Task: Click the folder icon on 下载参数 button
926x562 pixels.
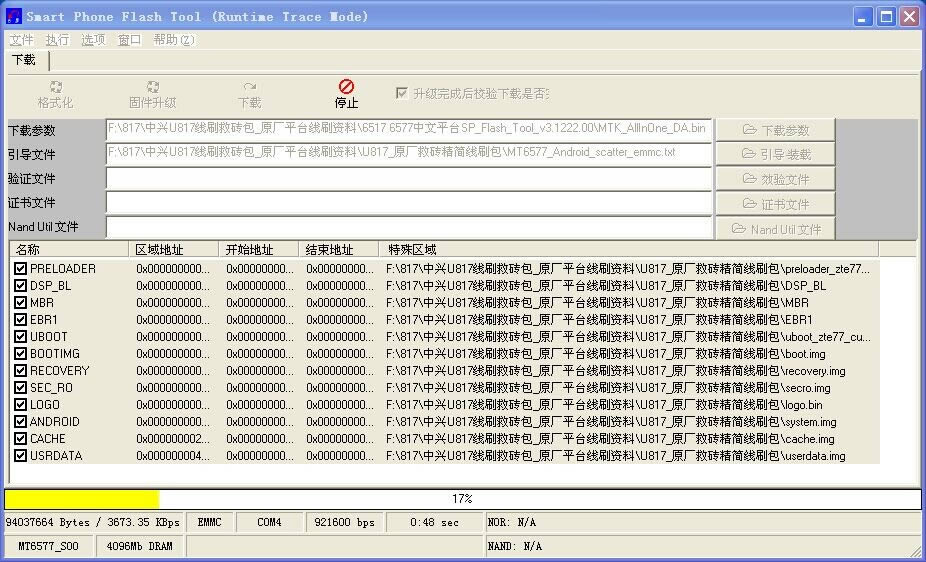Action: click(751, 130)
